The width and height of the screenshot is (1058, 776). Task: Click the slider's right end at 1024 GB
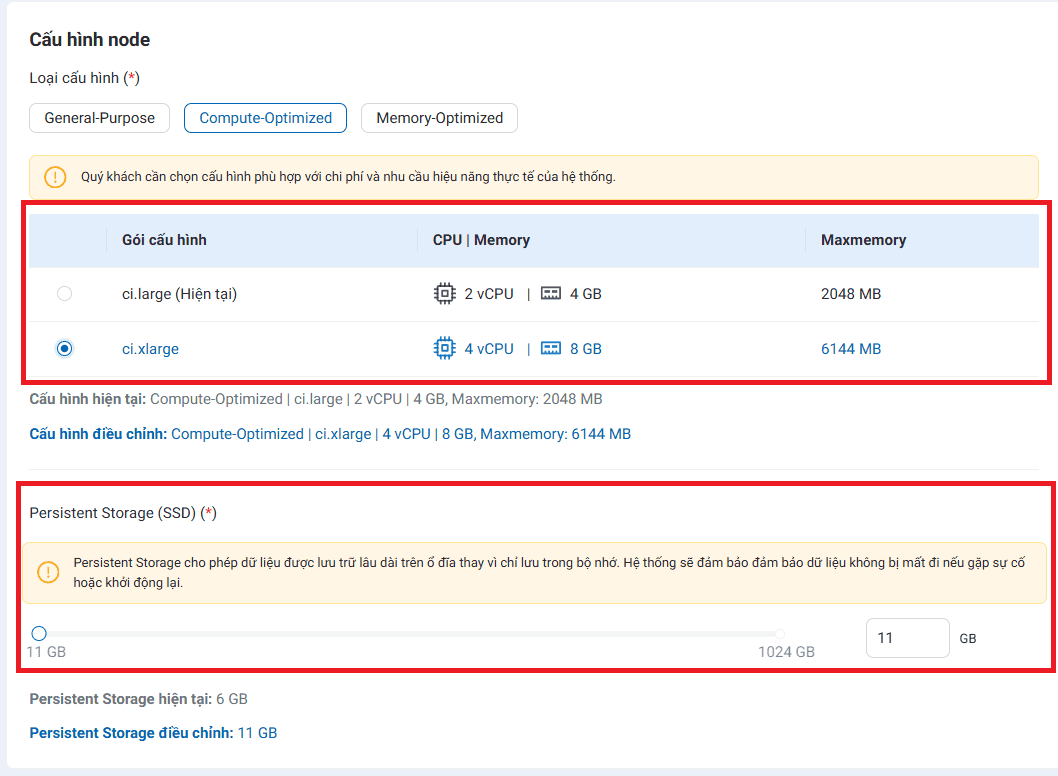(780, 633)
